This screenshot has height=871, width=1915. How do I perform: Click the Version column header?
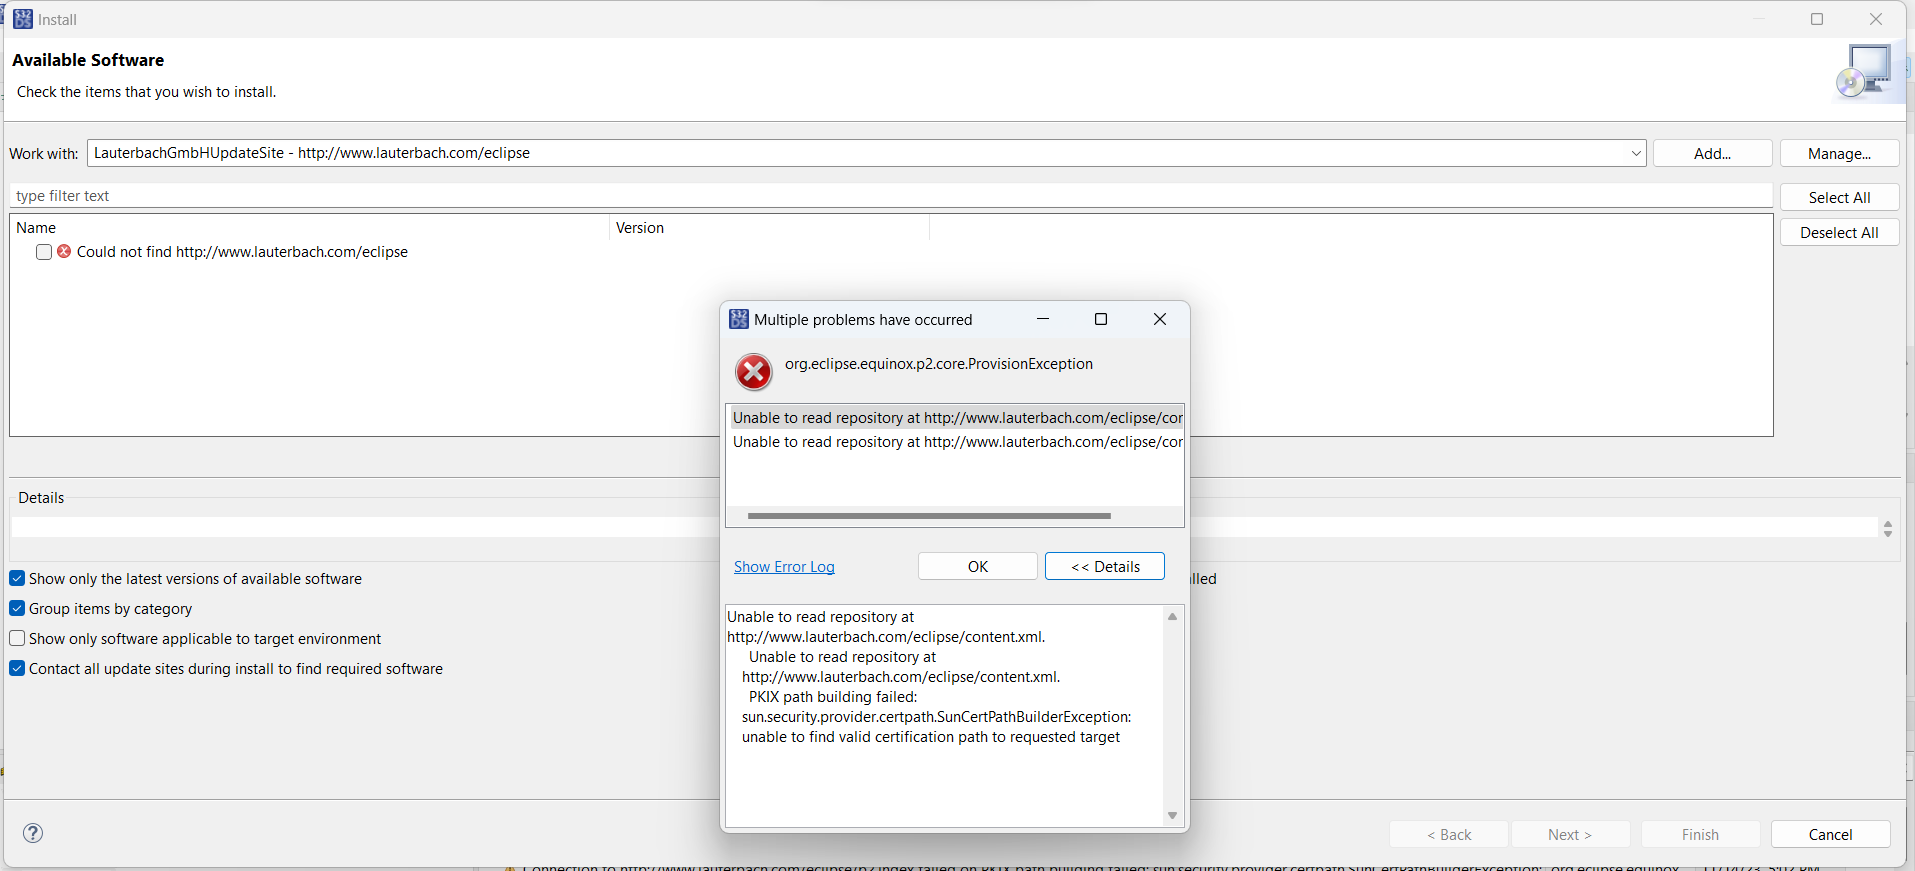(x=769, y=228)
